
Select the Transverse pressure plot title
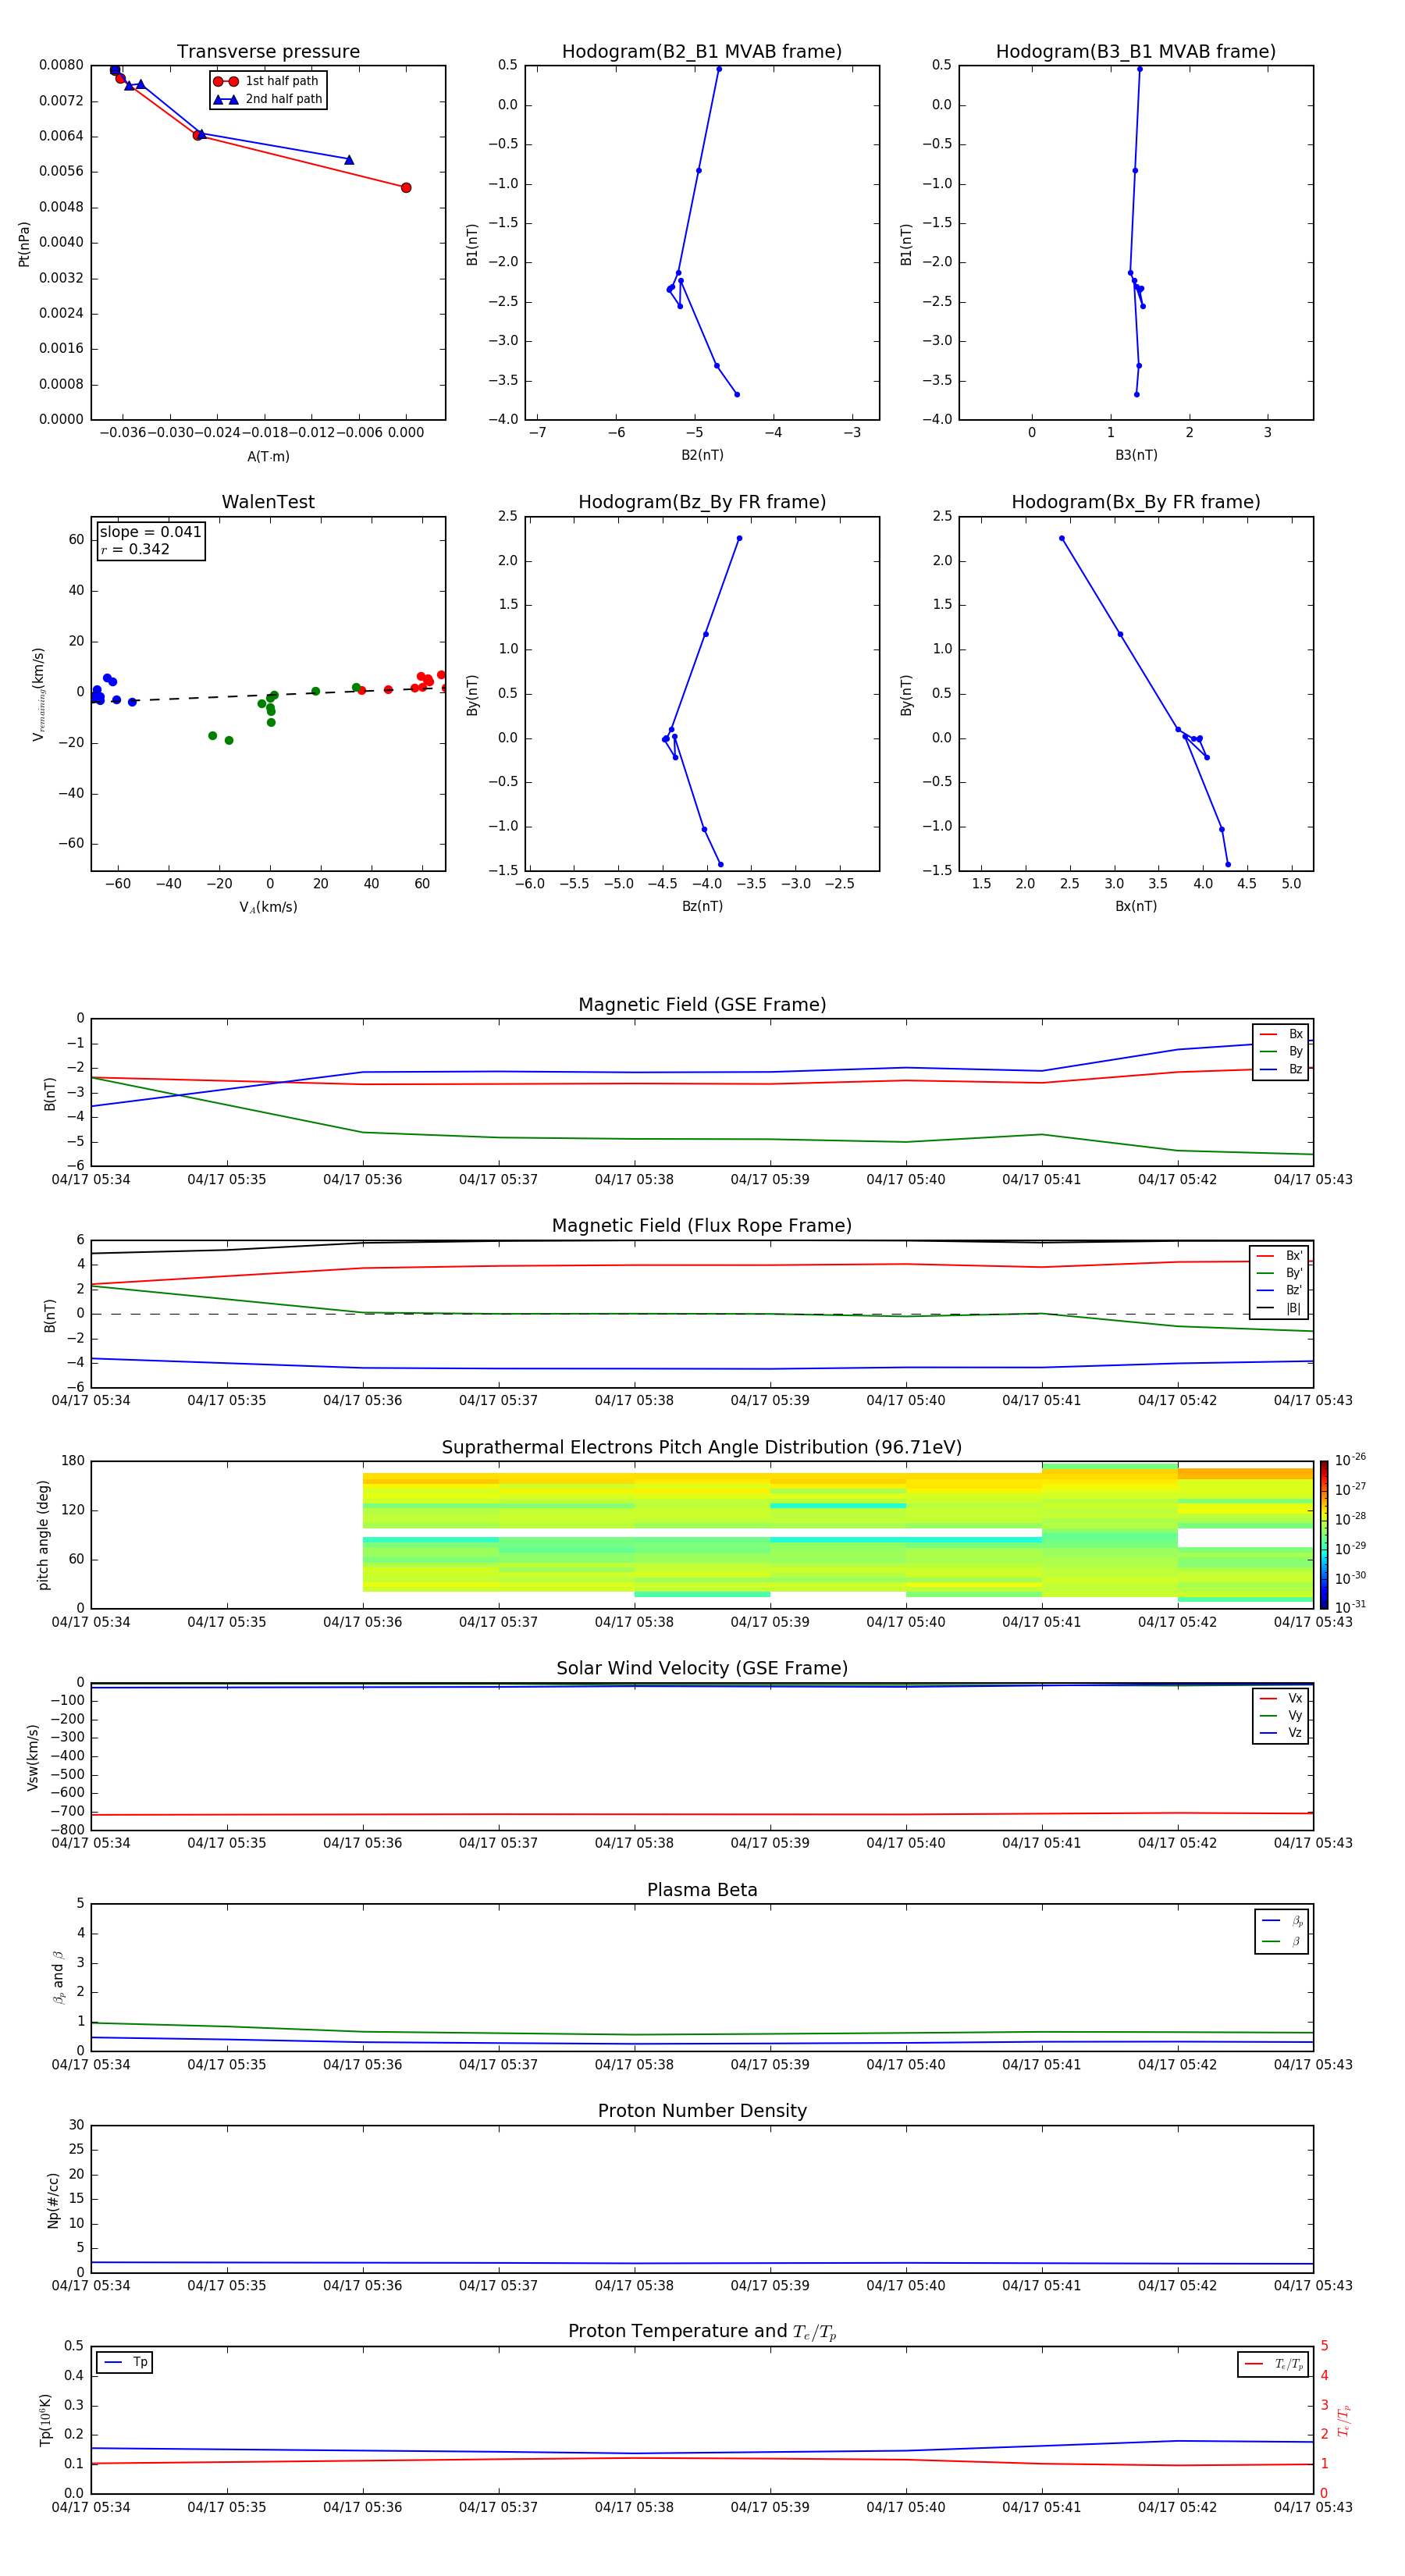point(268,52)
